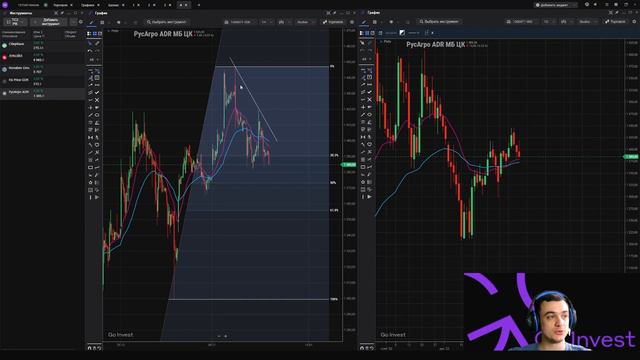Viewport: 640px width, 360px height.
Task: Click the green current price label on right chart axis
Action: click(632, 157)
